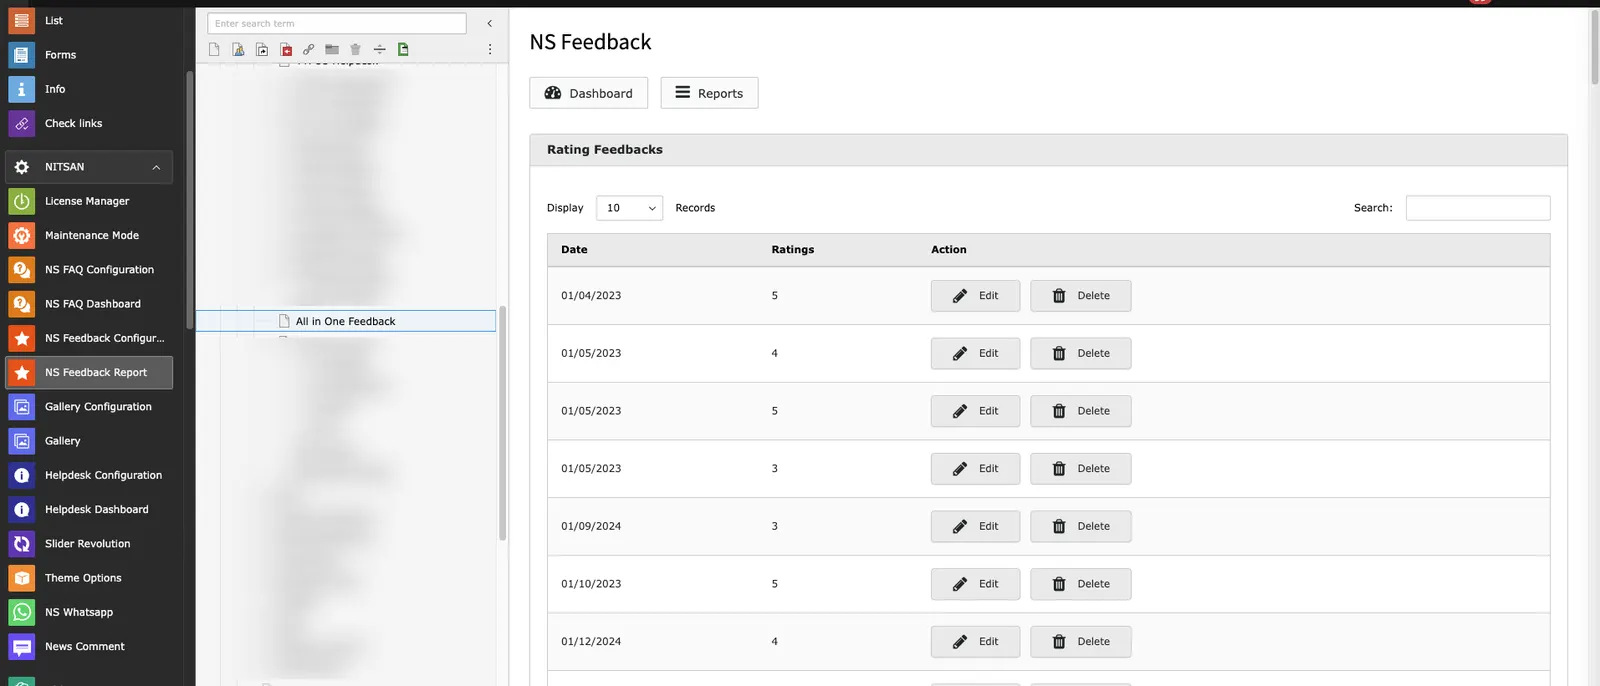Click the date 01/10/2023 cell
The height and width of the screenshot is (686, 1600).
591,584
